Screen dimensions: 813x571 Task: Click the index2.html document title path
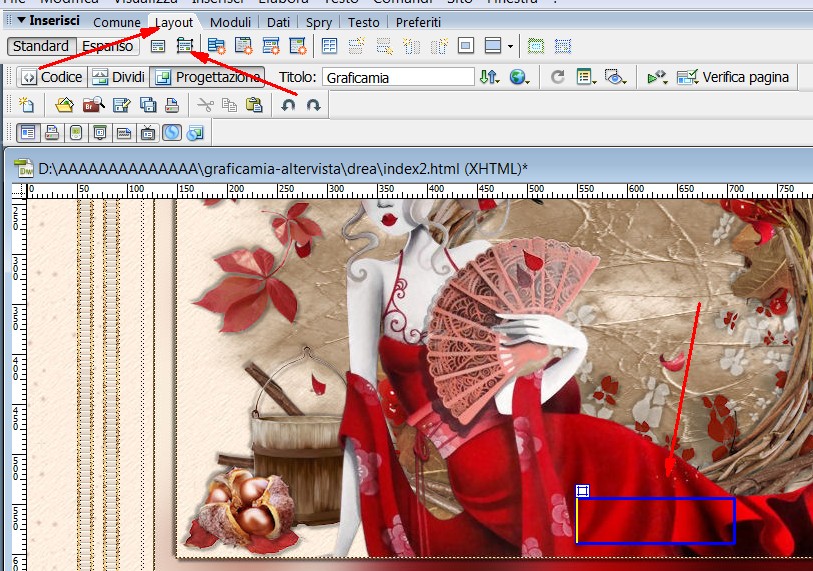pyautogui.click(x=283, y=169)
